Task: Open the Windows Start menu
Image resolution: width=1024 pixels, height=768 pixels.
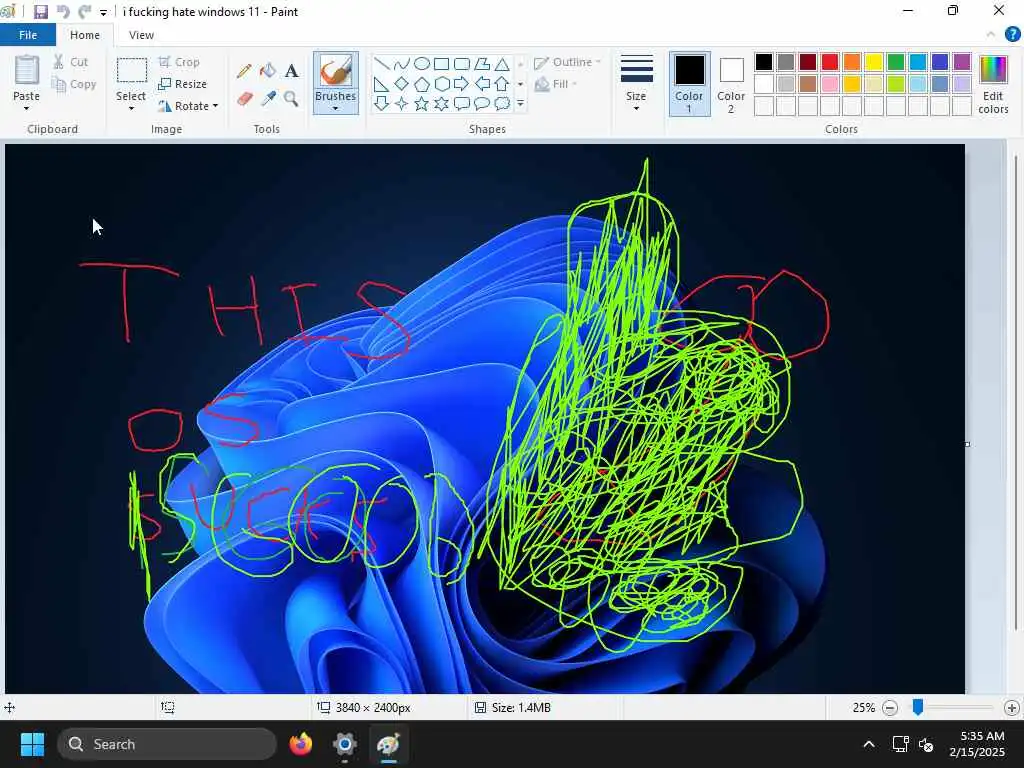Action: (32, 744)
